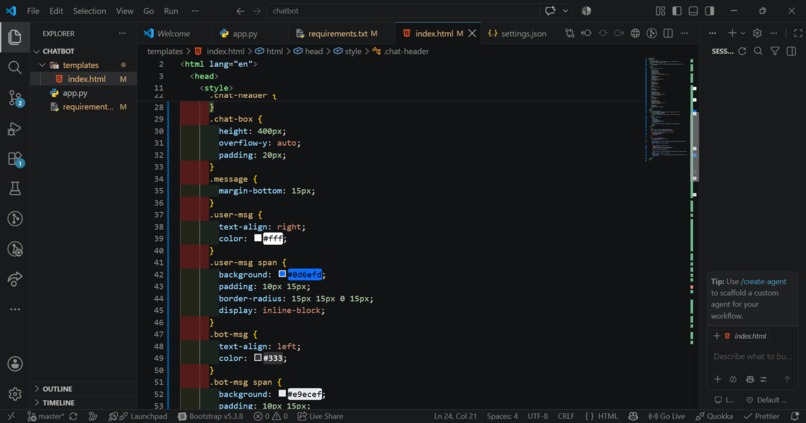Screen dimensions: 806x423
Task: Switch to the requirements.txt tab
Action: click(x=338, y=33)
